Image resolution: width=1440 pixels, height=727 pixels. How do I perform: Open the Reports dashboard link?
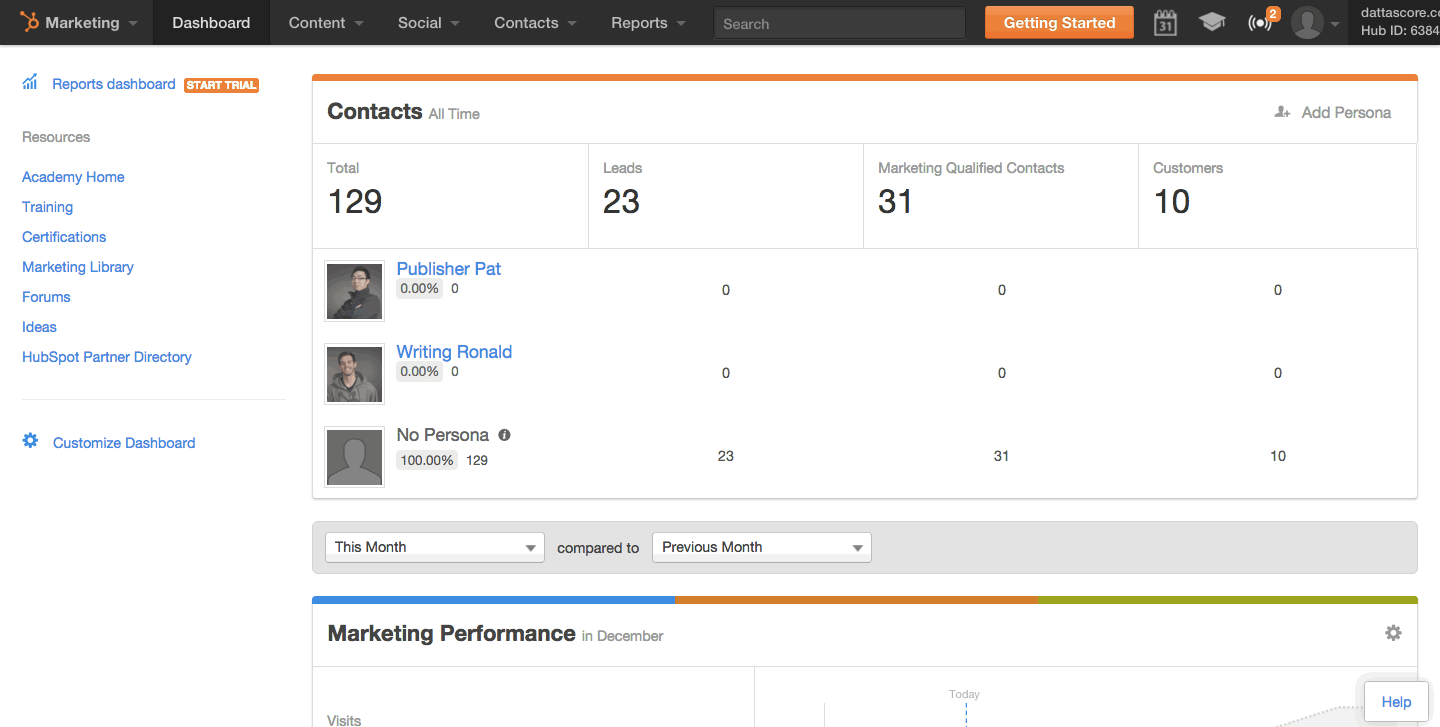point(114,84)
